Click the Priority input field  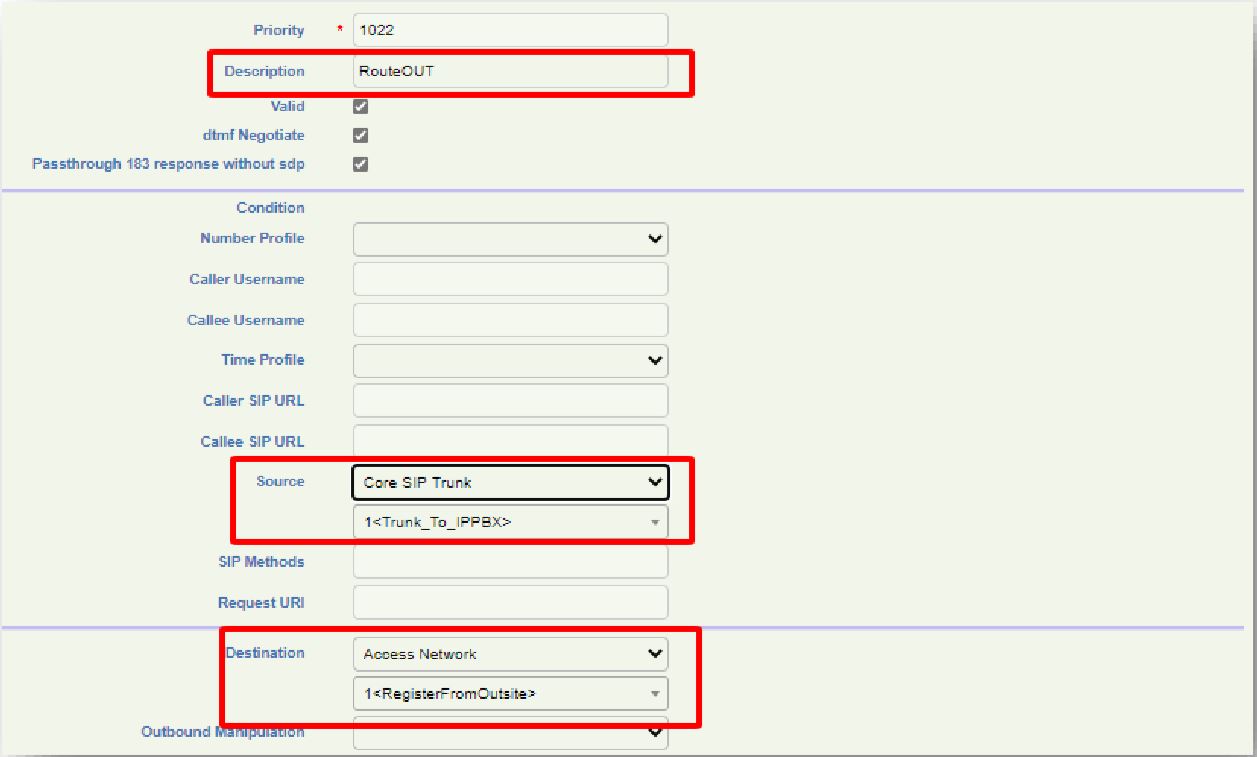pos(510,30)
